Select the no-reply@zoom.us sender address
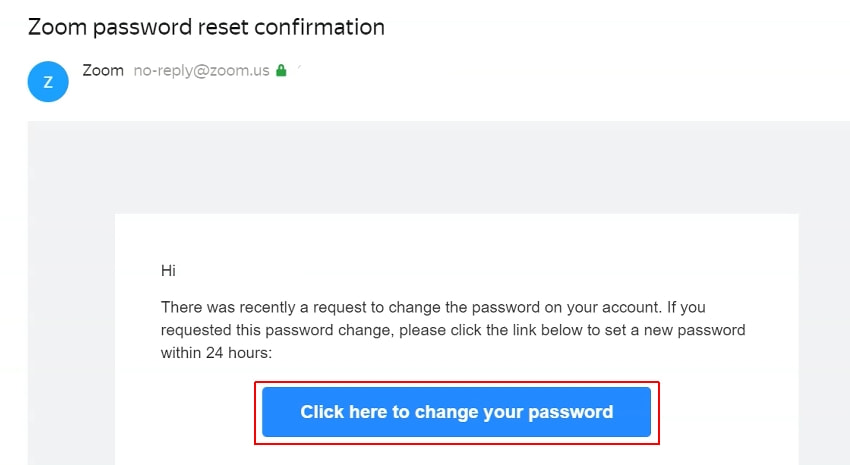Image resolution: width=850 pixels, height=465 pixels. 201,71
